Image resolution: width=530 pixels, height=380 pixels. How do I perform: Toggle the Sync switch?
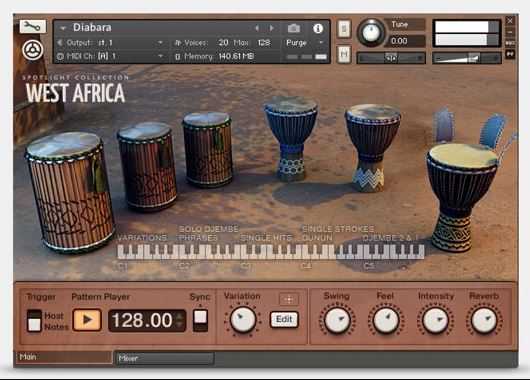(x=200, y=320)
